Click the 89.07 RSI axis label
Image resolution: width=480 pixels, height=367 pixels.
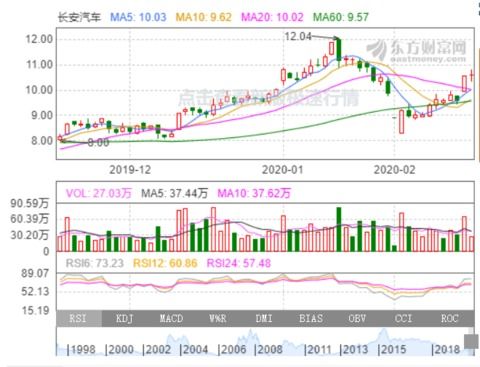pyautogui.click(x=35, y=273)
